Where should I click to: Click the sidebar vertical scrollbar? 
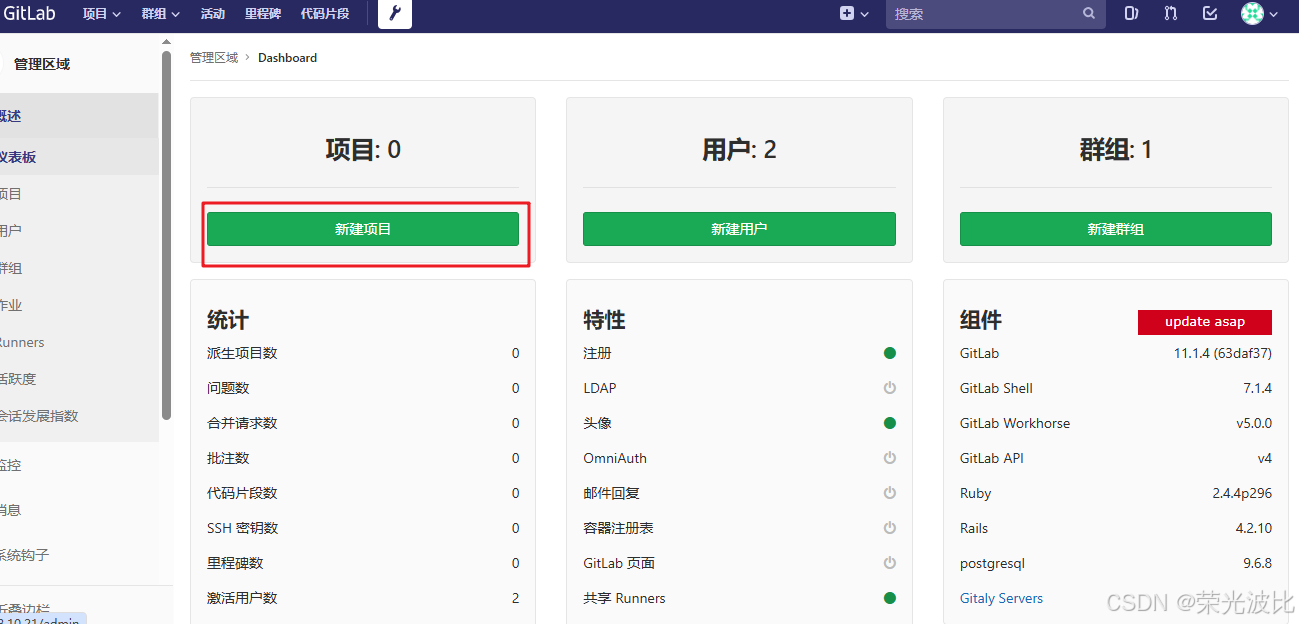[x=166, y=235]
